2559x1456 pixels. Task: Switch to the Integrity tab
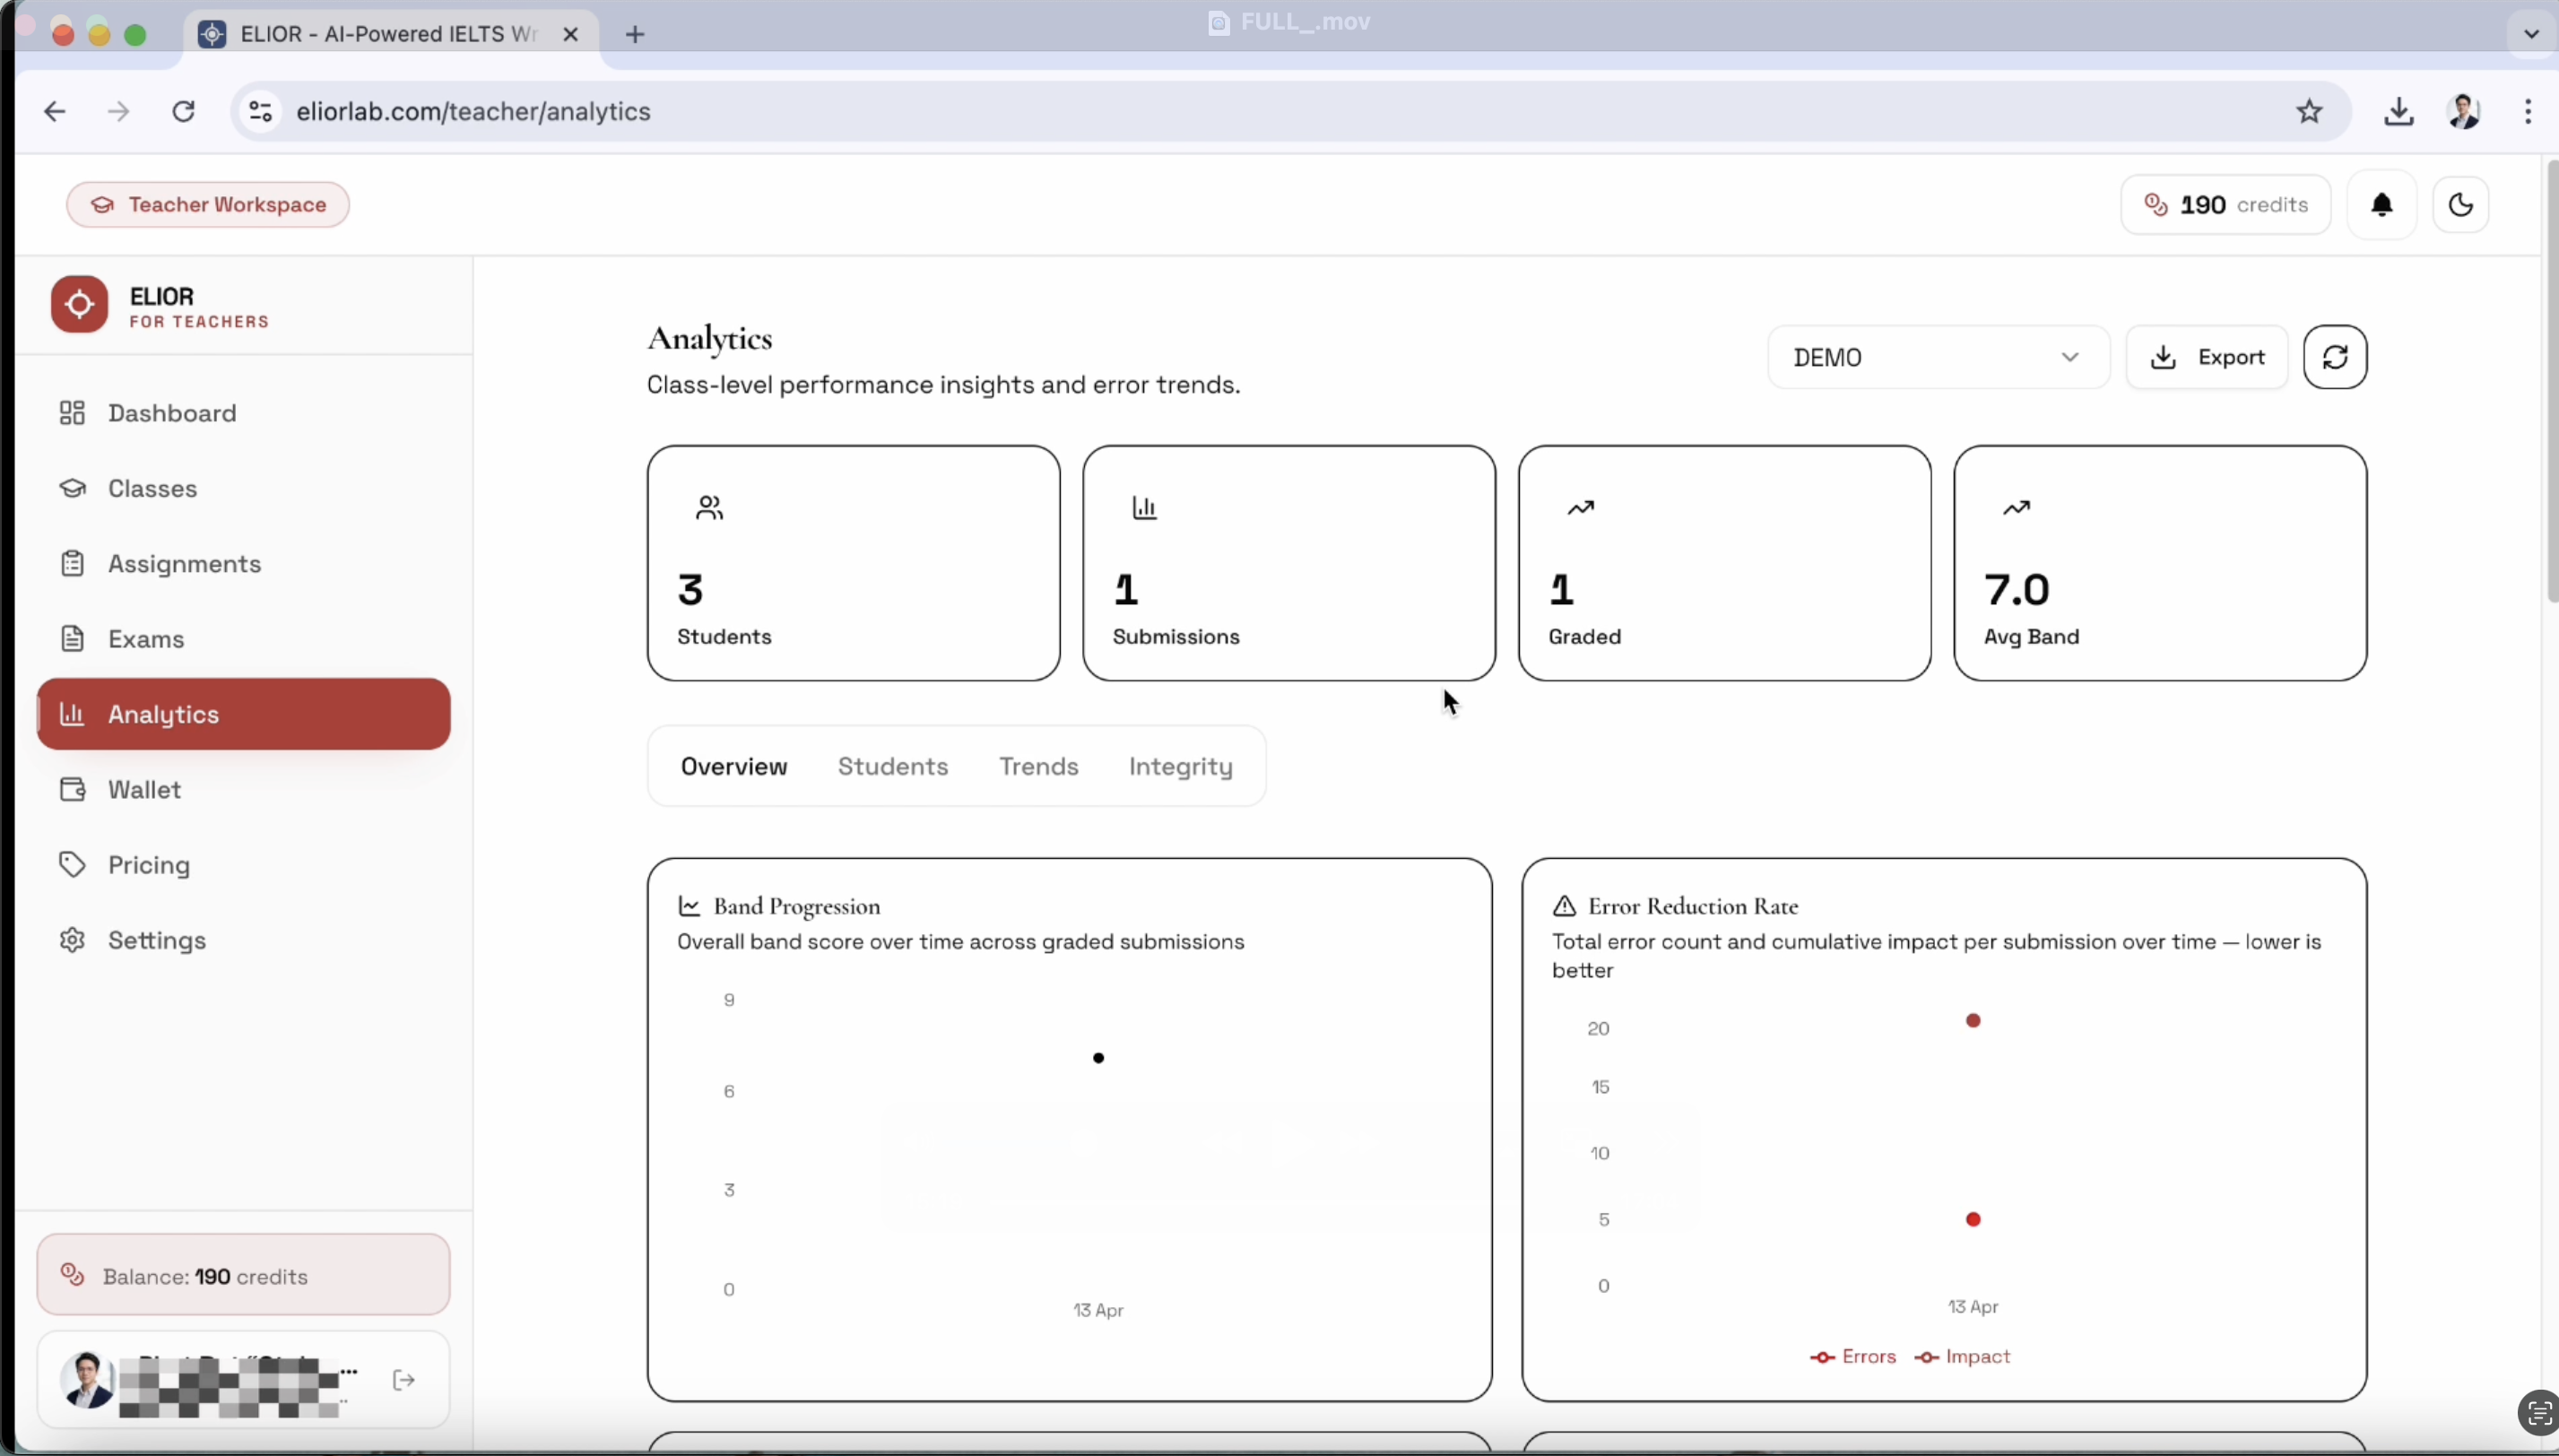click(1180, 766)
